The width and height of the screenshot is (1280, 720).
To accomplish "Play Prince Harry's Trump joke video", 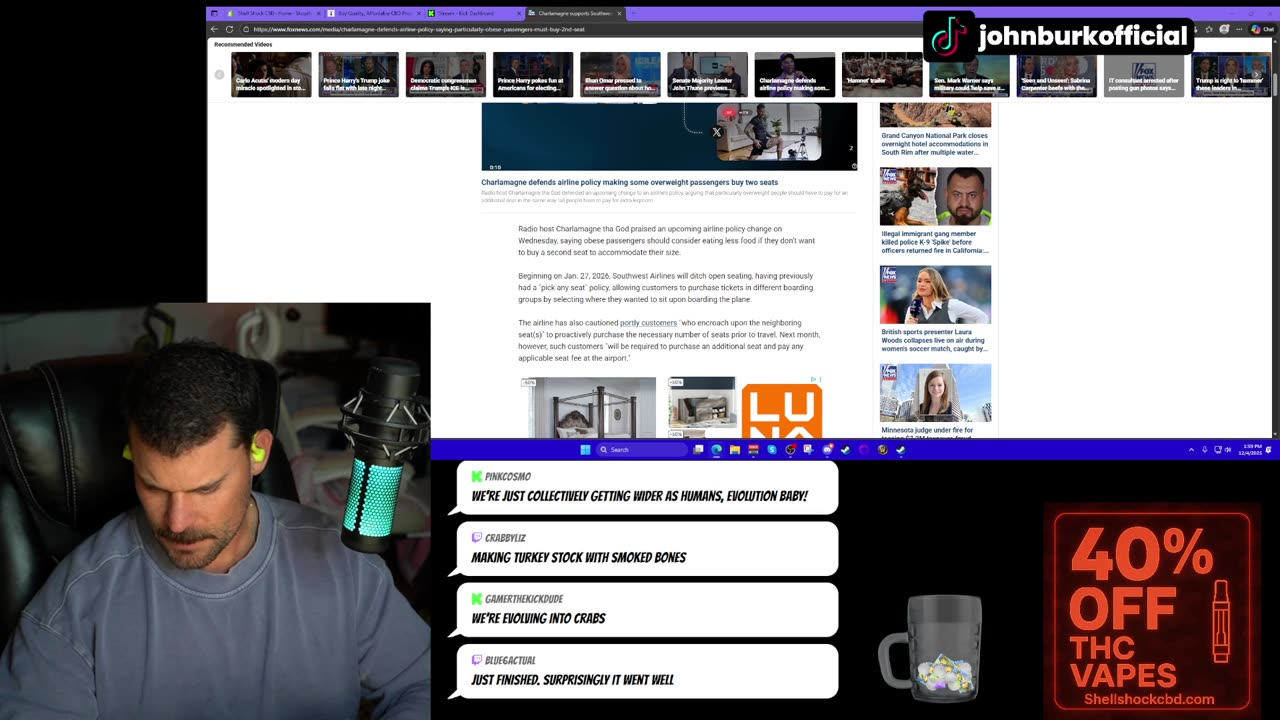I will 358,74.
